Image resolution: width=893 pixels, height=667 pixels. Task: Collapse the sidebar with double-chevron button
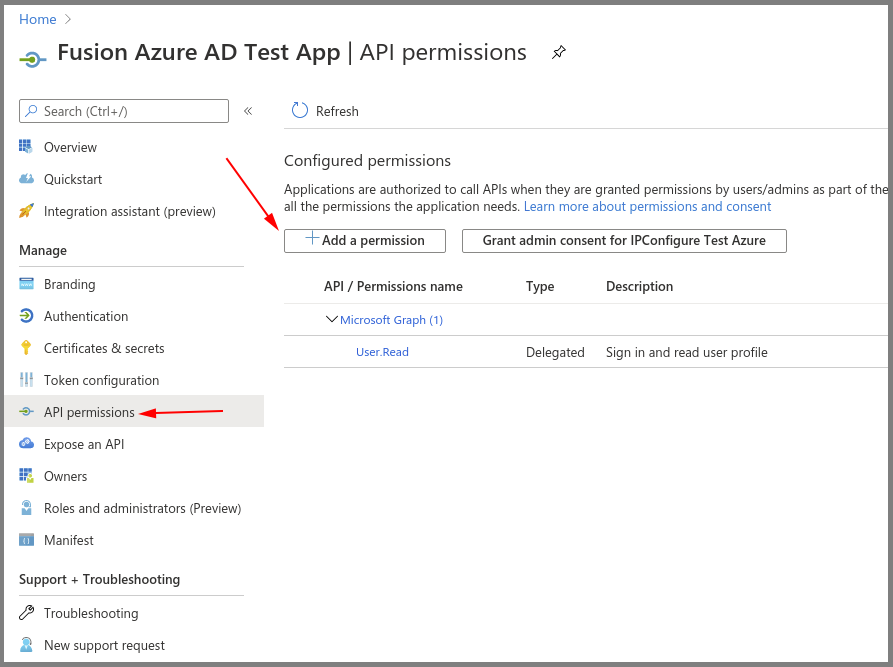click(248, 111)
